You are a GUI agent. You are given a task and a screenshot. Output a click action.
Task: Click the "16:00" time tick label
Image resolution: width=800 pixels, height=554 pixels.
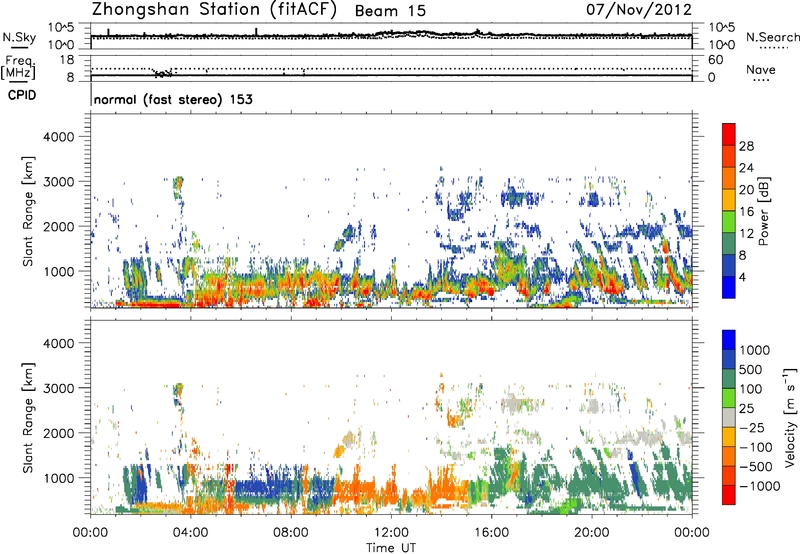point(491,533)
